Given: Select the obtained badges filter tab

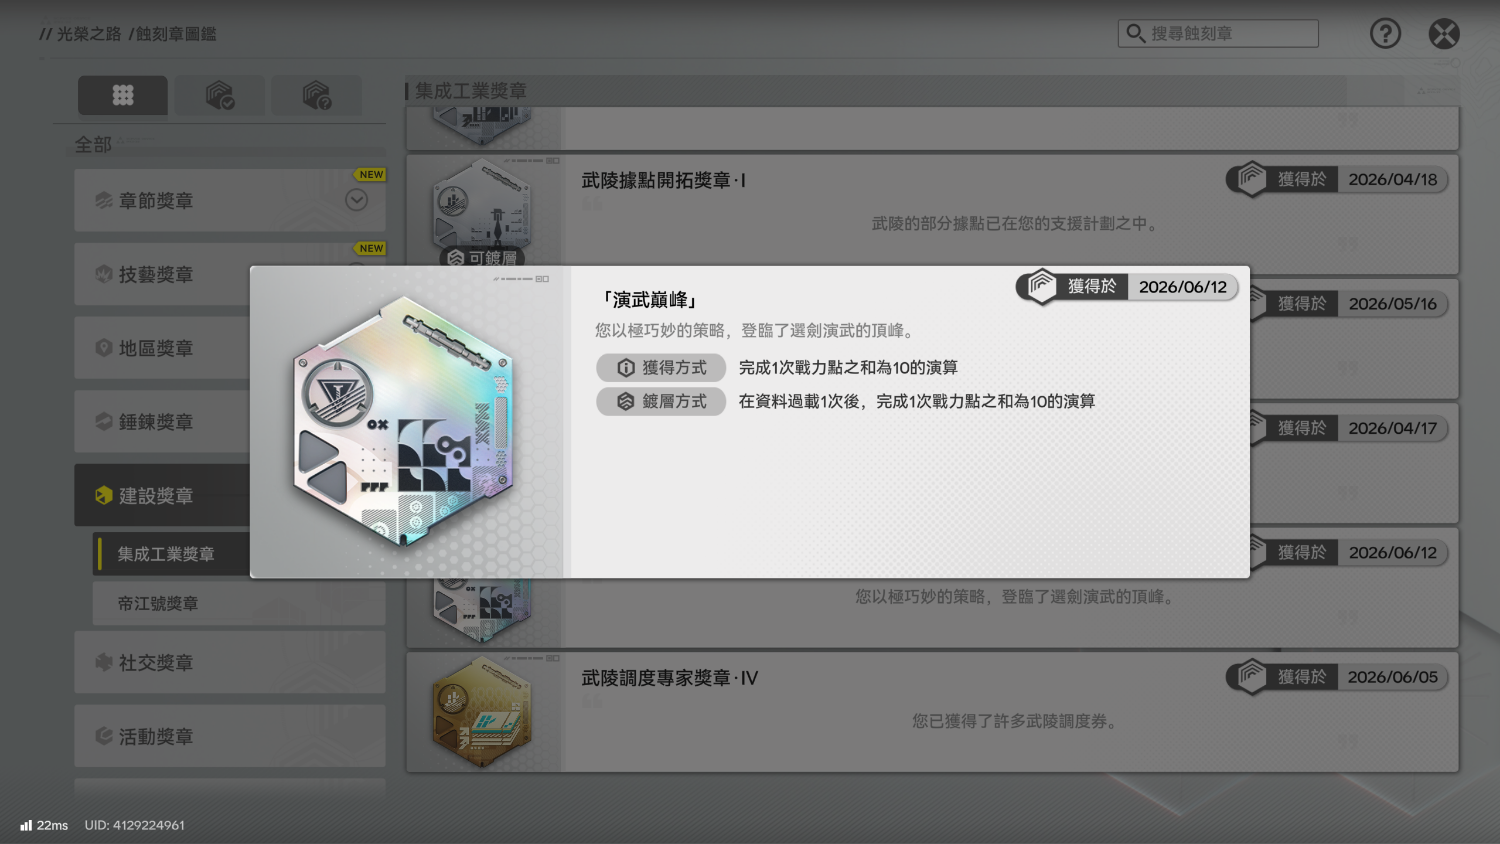Looking at the screenshot, I should coord(220,95).
